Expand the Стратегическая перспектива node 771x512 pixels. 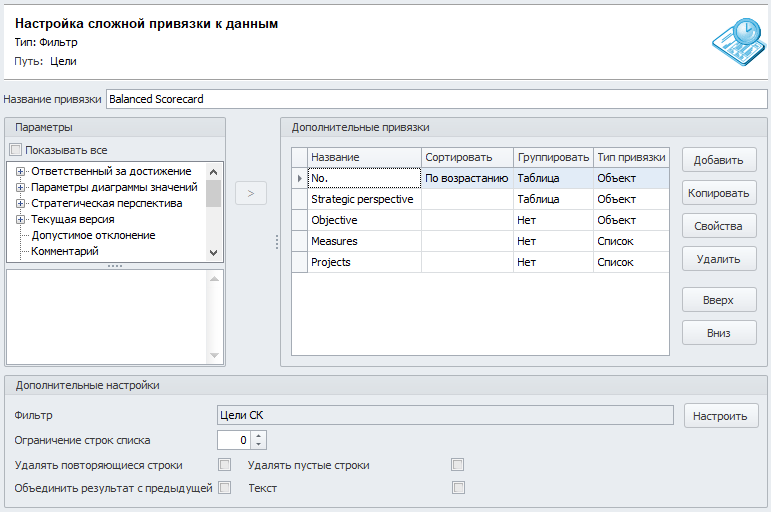pos(20,204)
